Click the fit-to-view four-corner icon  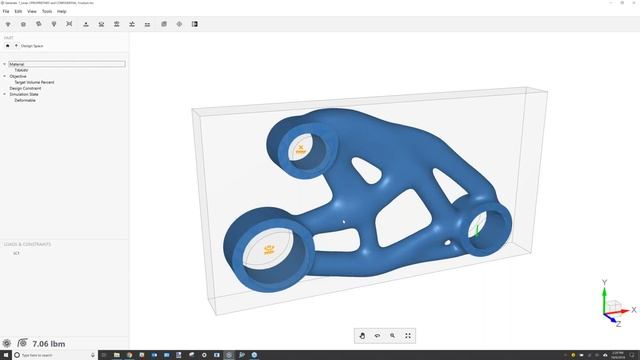click(408, 336)
